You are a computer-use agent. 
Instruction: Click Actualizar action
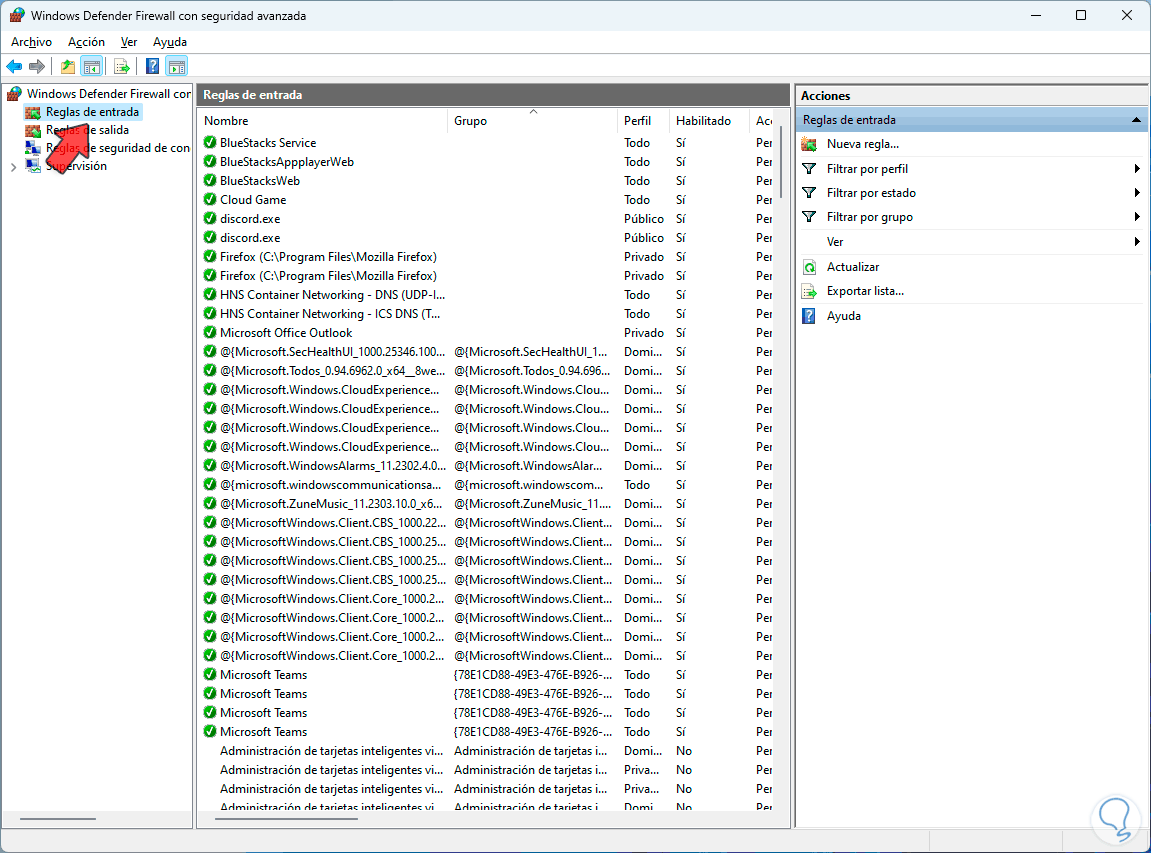point(852,267)
